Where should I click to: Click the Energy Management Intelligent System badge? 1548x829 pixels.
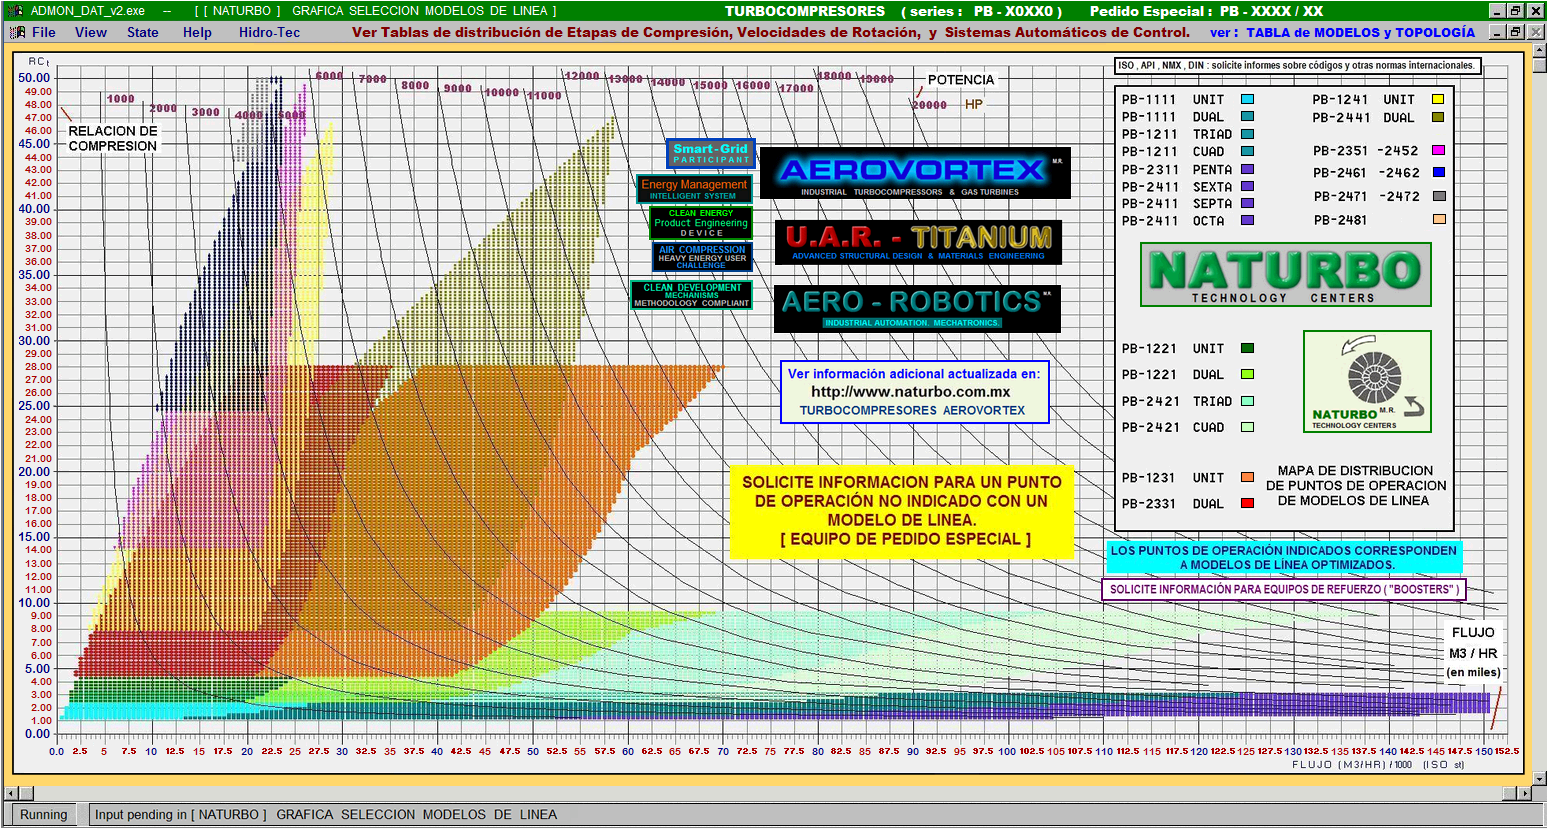(x=694, y=189)
